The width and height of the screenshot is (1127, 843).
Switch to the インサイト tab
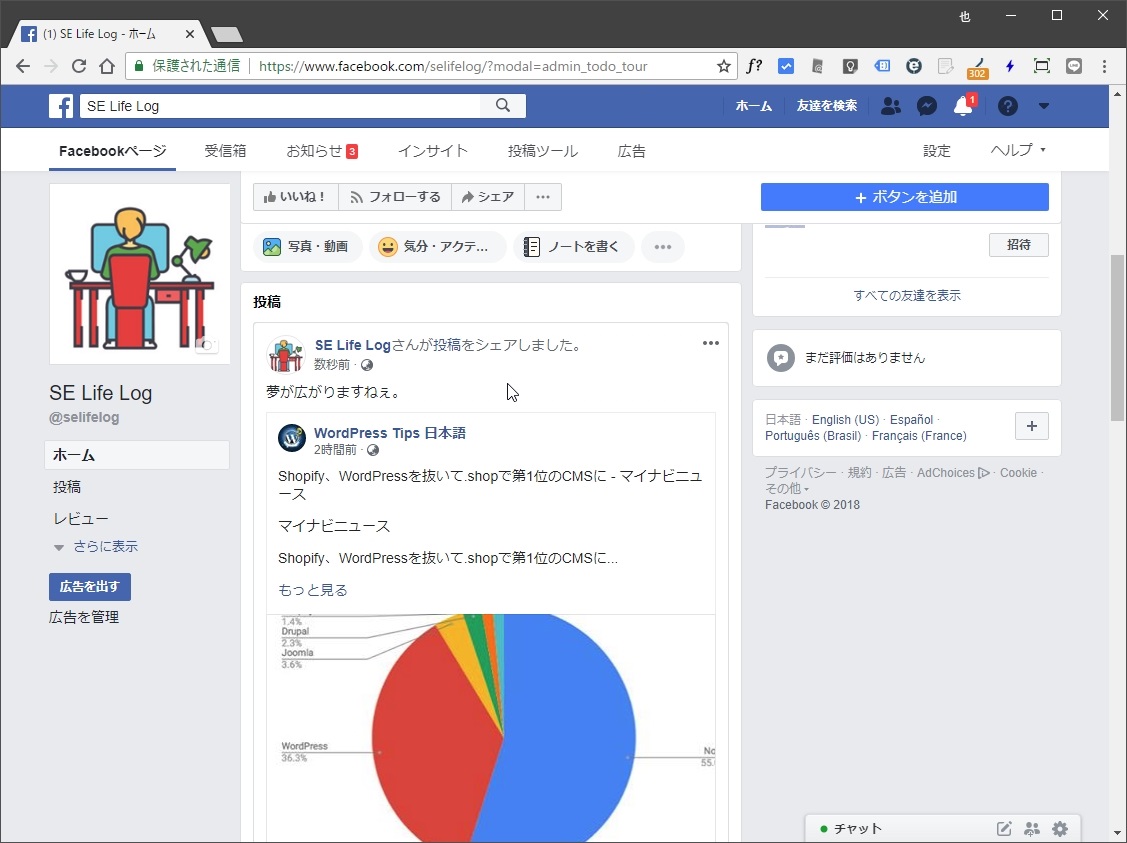point(432,151)
